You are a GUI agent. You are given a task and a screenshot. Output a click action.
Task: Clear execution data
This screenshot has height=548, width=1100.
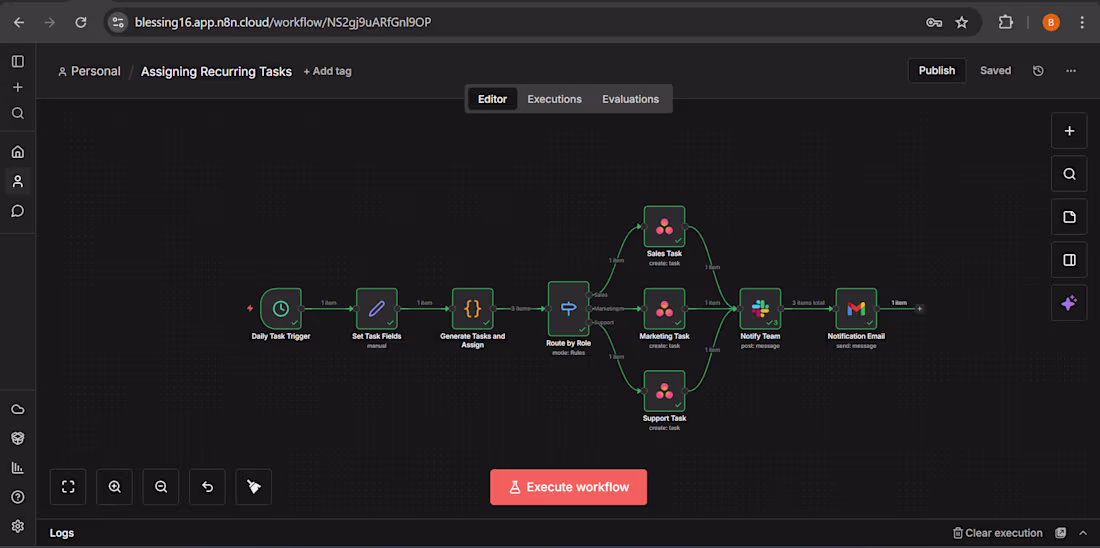998,533
